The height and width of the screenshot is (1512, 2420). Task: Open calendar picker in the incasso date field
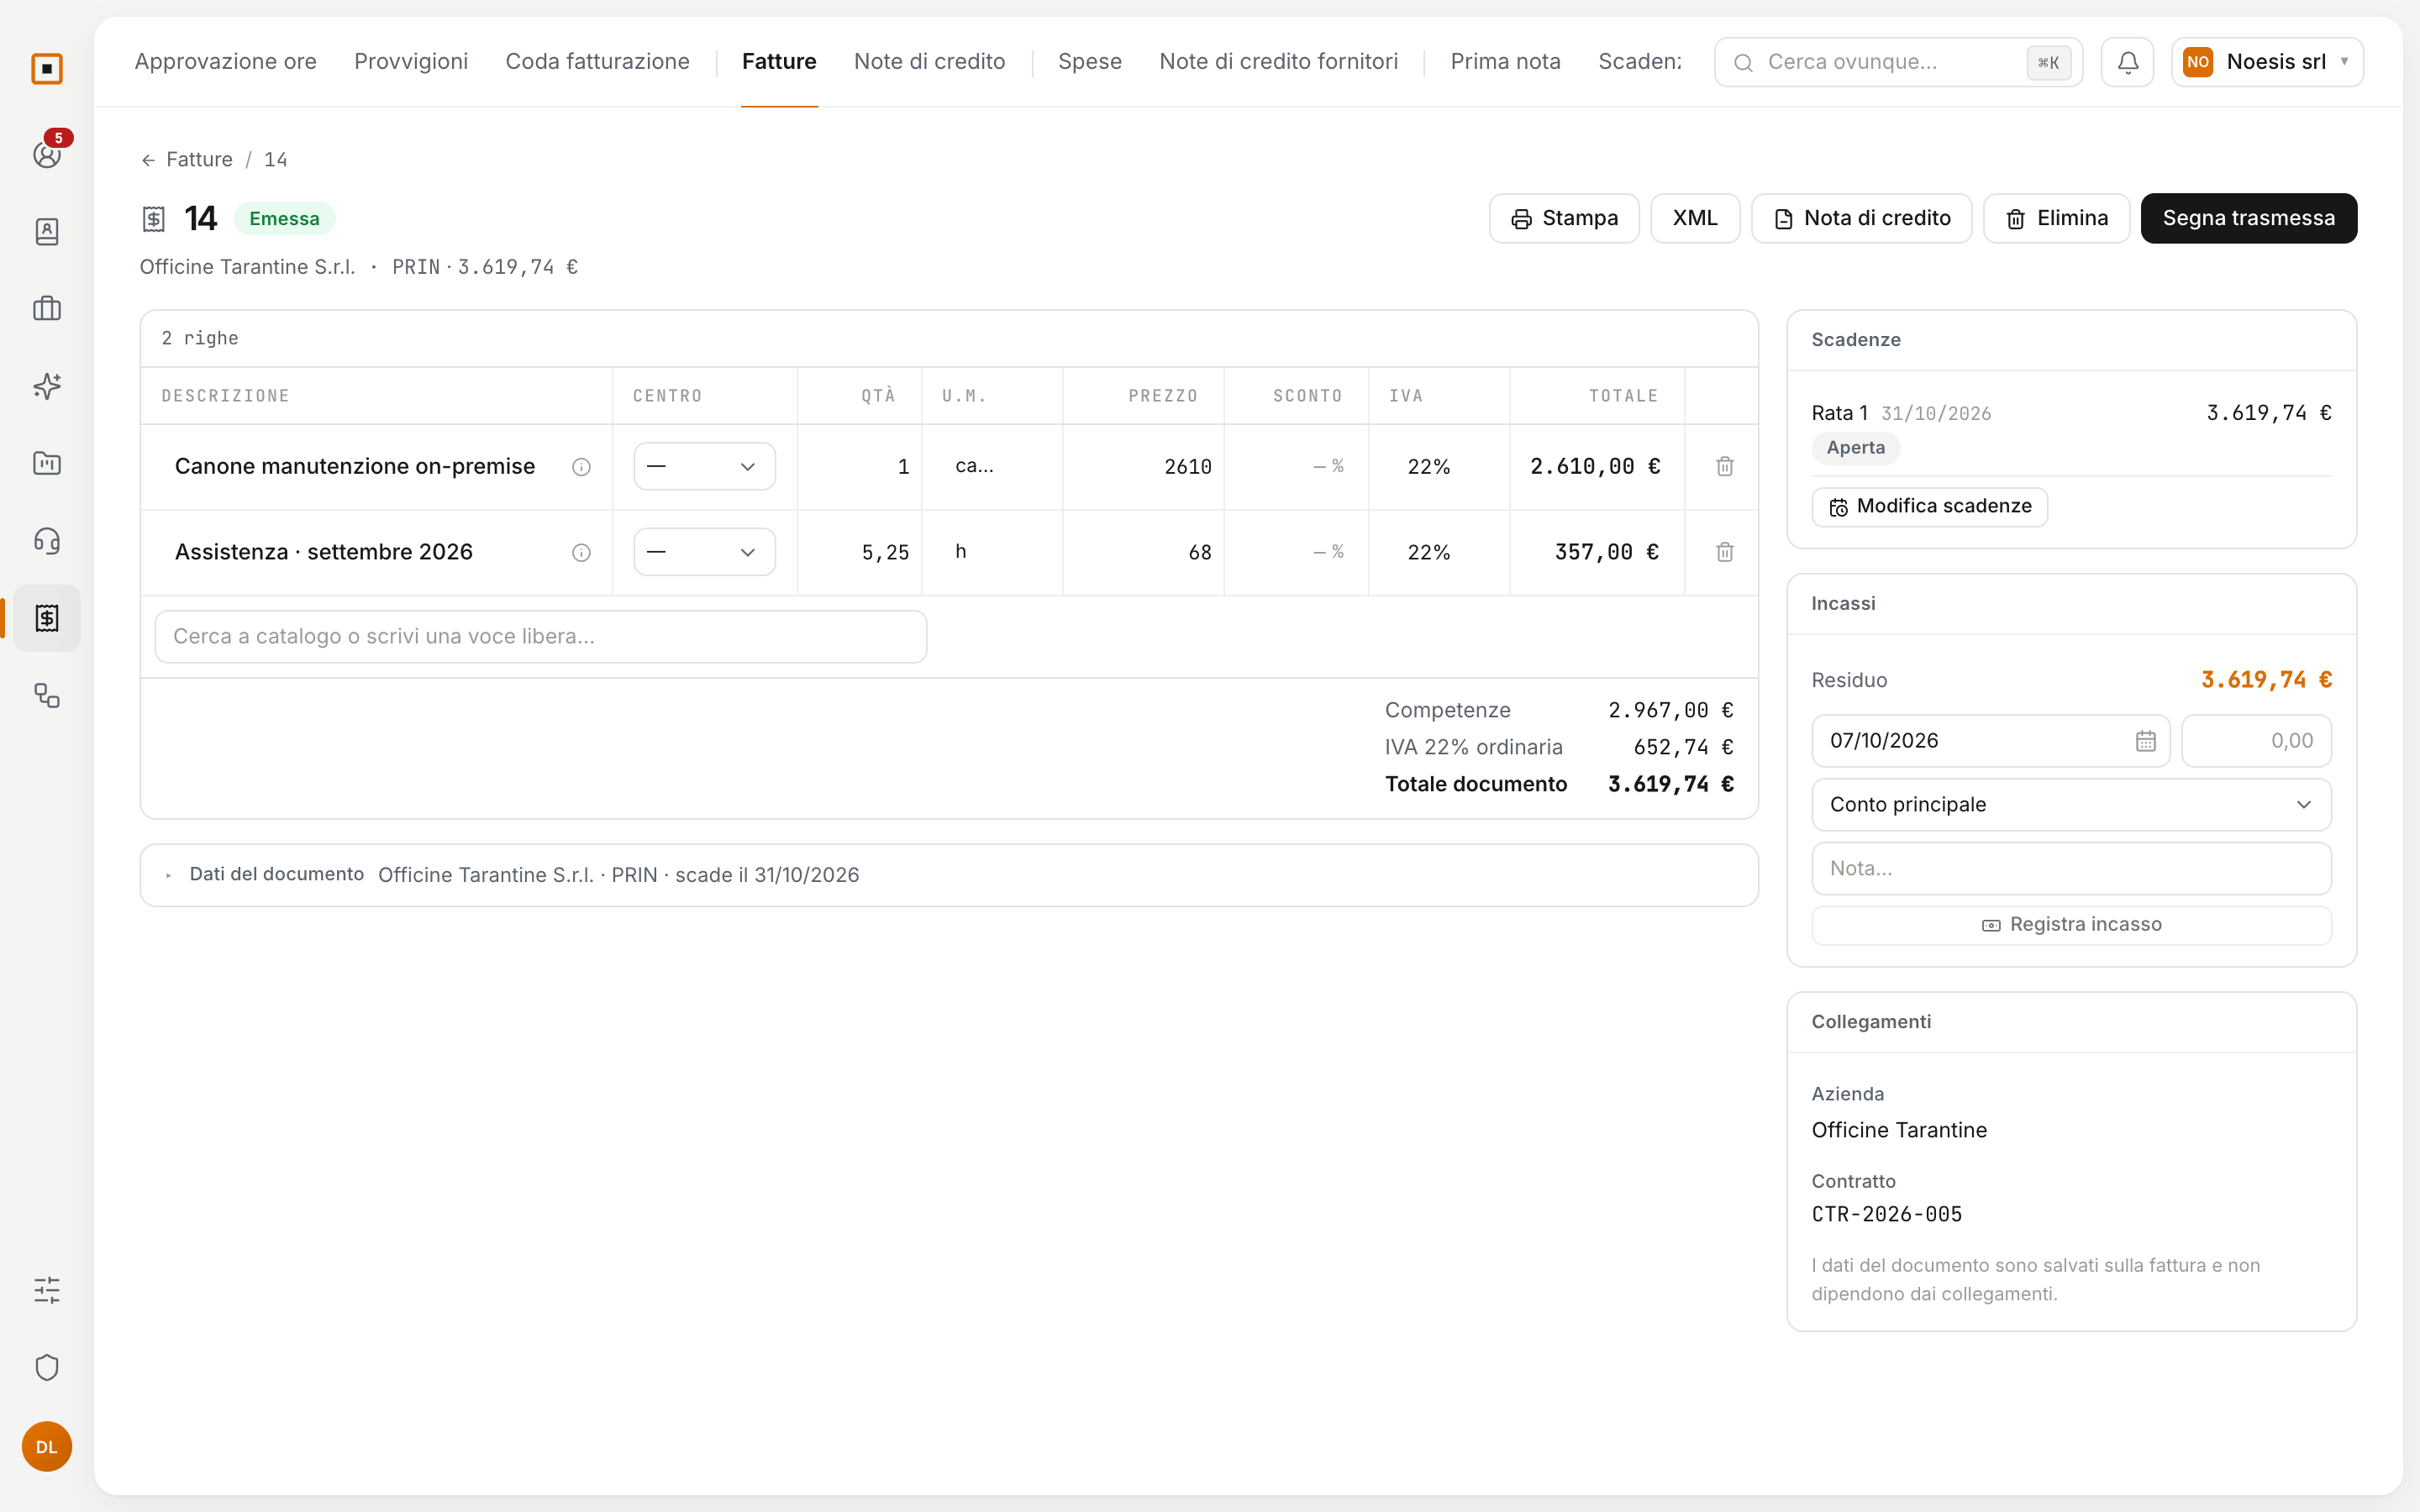tap(2145, 741)
